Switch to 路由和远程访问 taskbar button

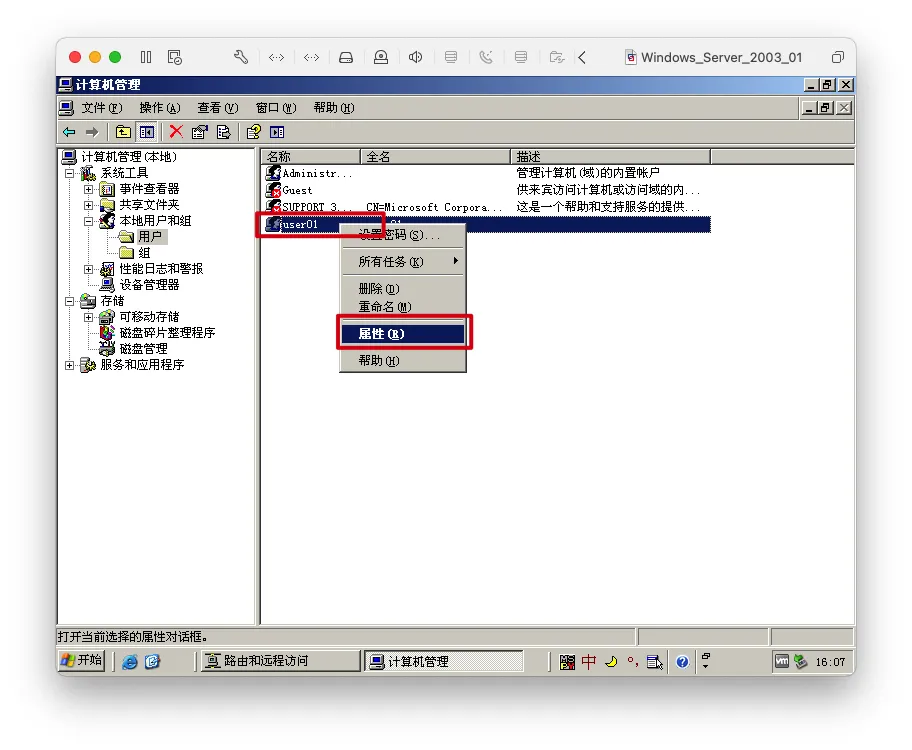[281, 661]
